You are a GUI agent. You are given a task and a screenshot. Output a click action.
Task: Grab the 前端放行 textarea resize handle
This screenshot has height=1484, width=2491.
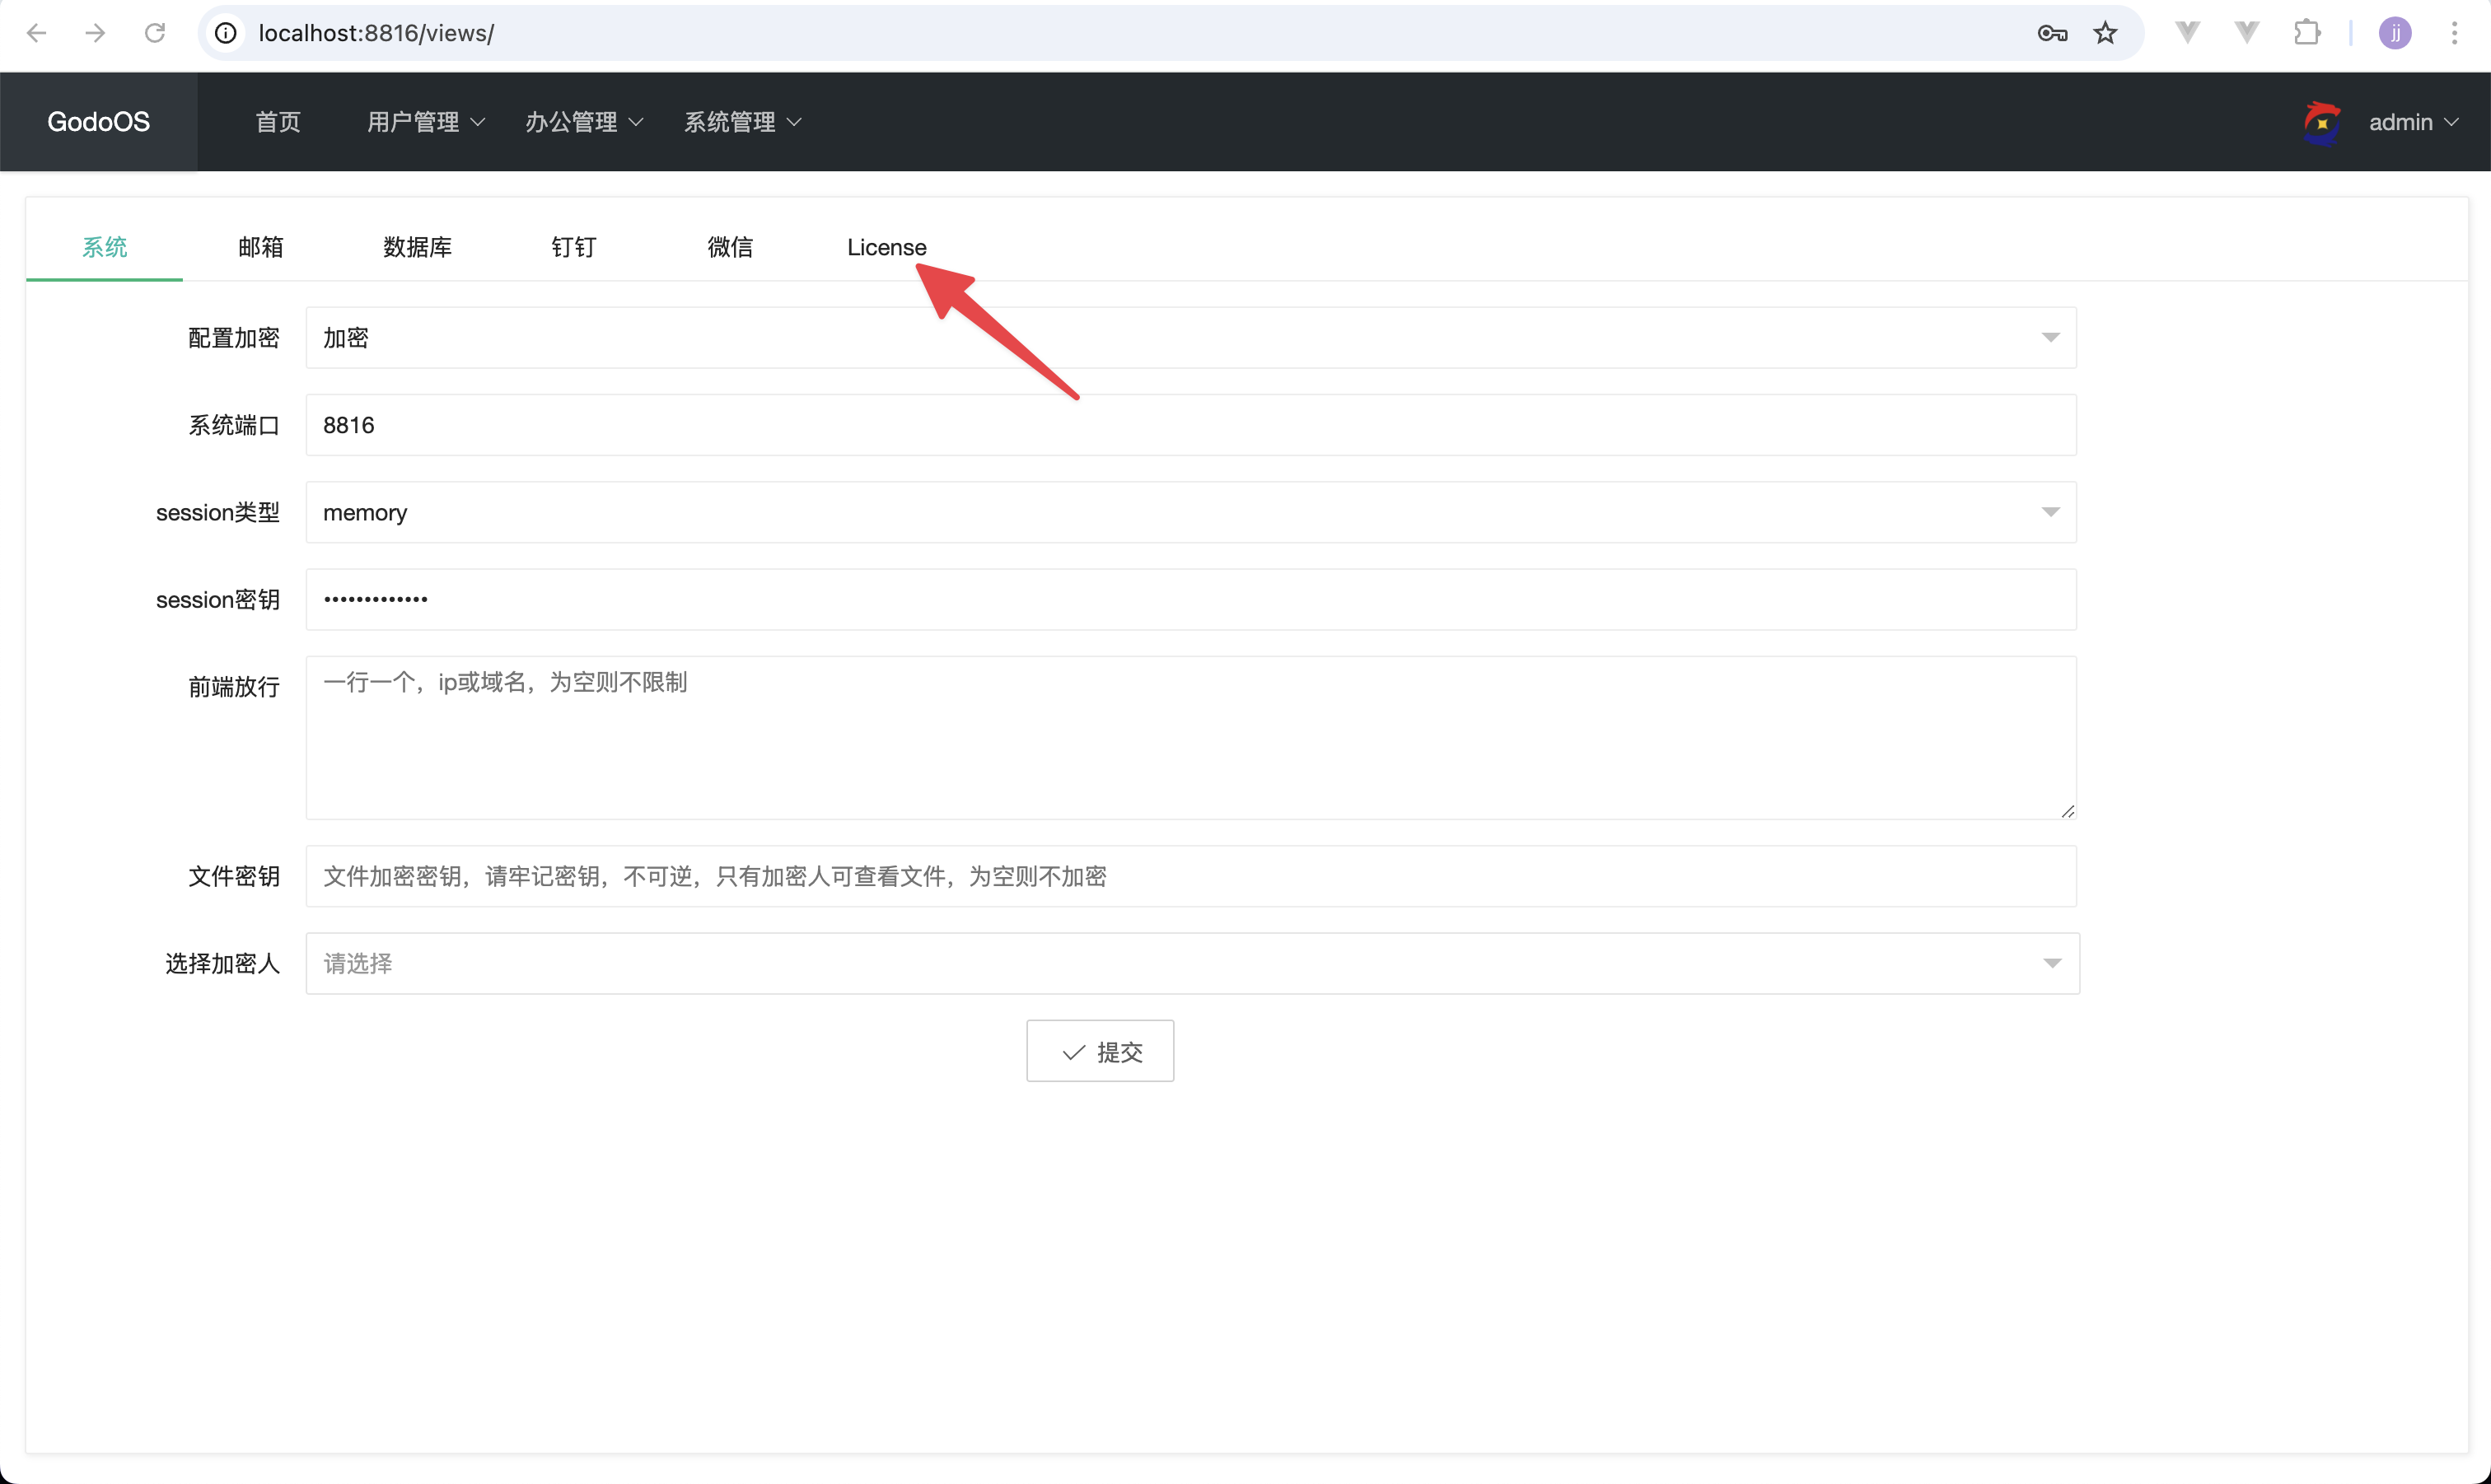(2067, 811)
